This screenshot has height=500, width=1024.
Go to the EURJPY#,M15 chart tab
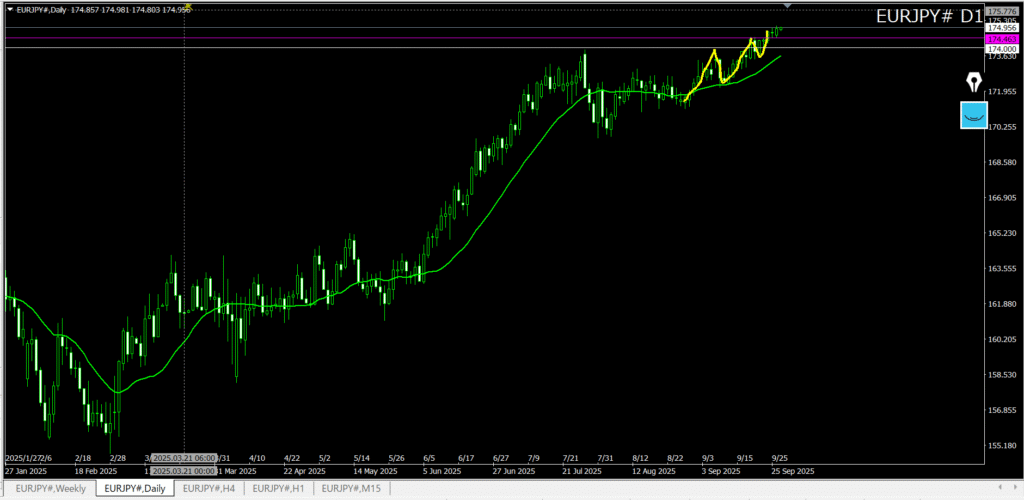click(x=350, y=488)
